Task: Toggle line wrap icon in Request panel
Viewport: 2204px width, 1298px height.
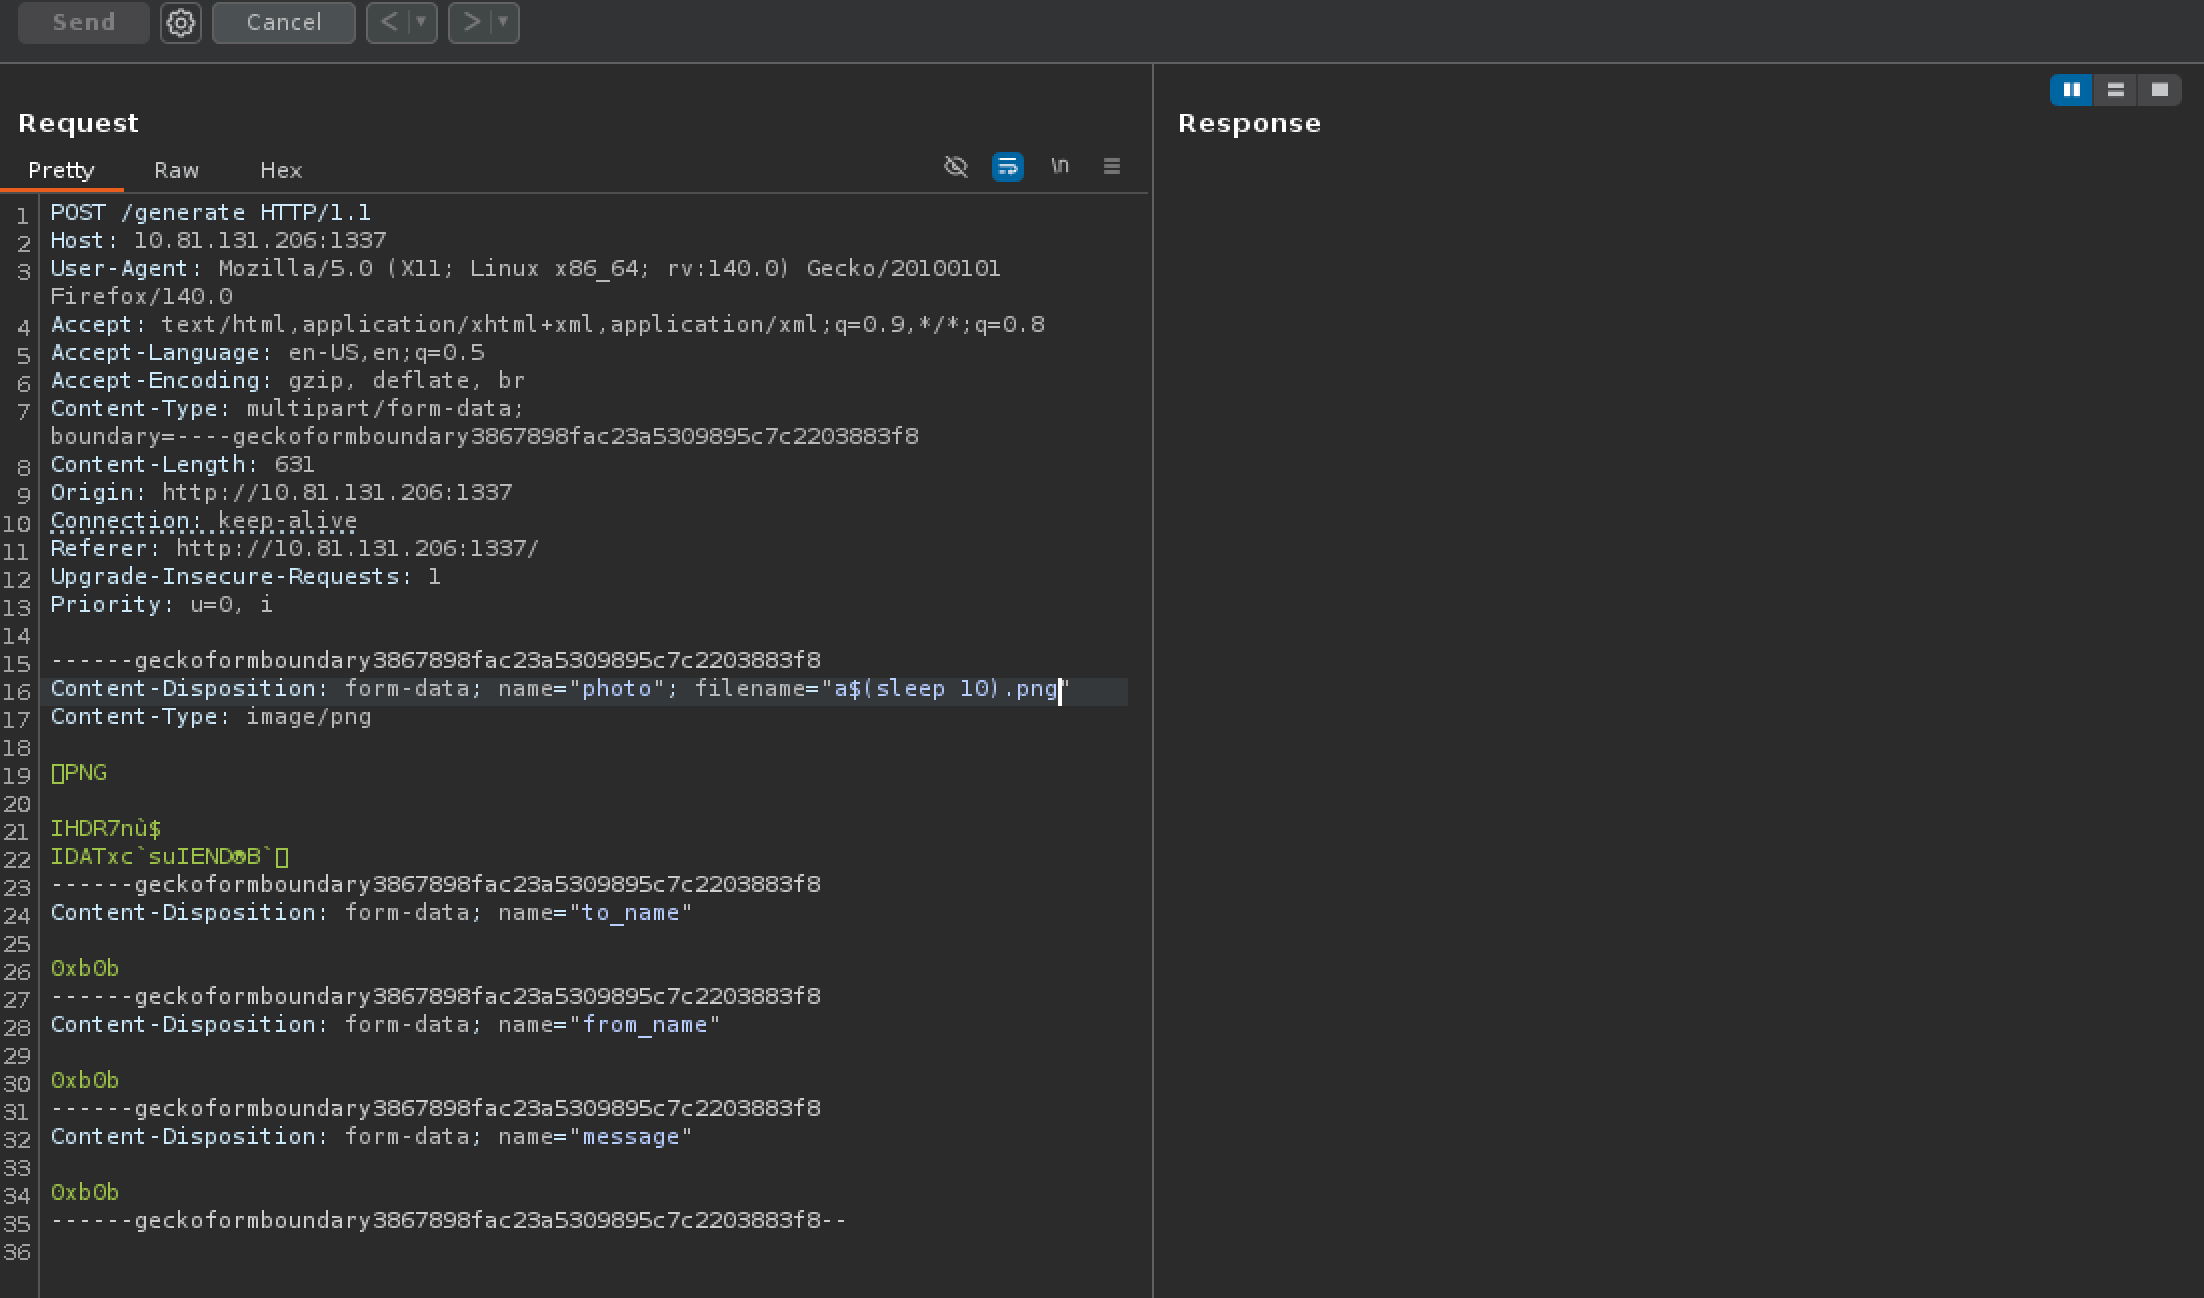Action: pyautogui.click(x=1007, y=166)
